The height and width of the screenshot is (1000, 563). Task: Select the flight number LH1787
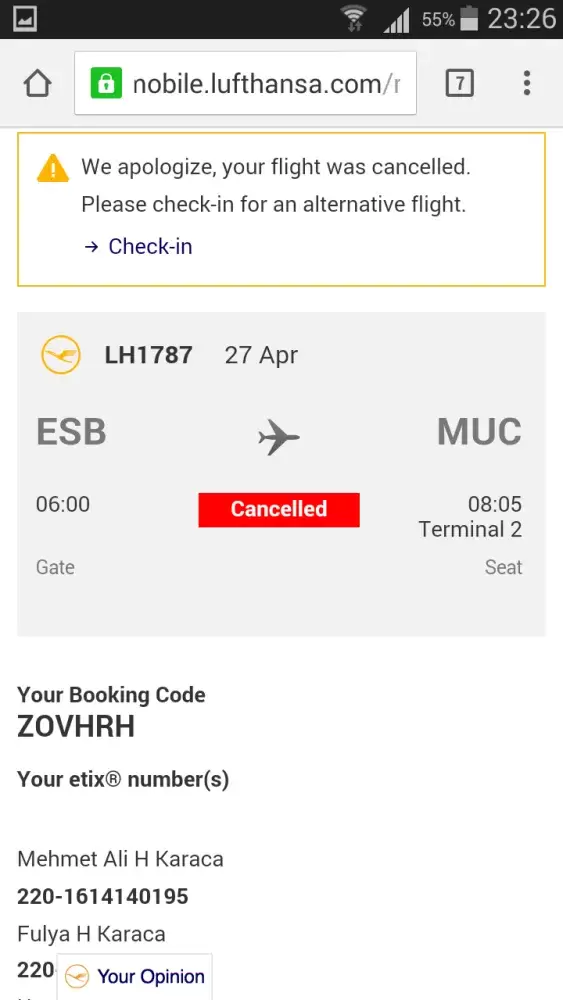click(x=149, y=355)
